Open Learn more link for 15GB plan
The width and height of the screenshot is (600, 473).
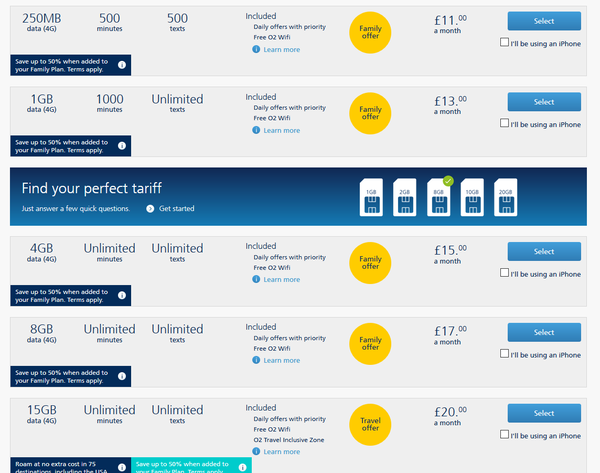point(281,452)
